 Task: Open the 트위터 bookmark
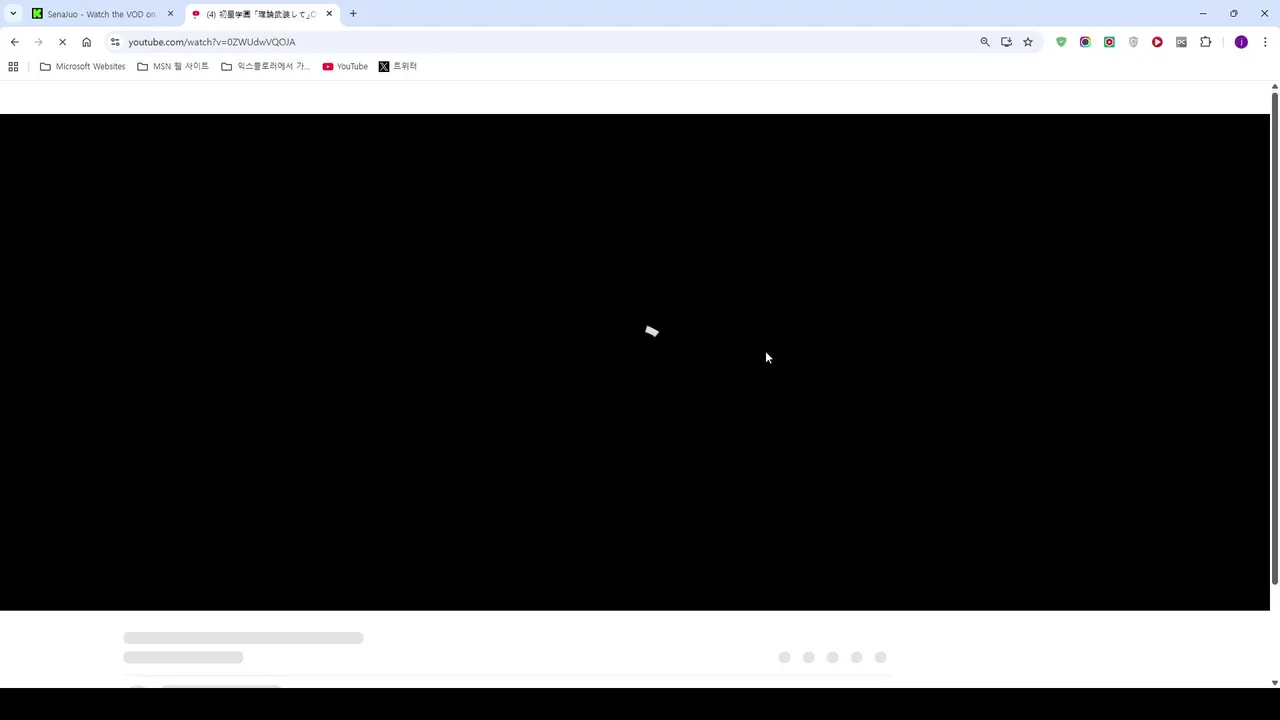[397, 66]
